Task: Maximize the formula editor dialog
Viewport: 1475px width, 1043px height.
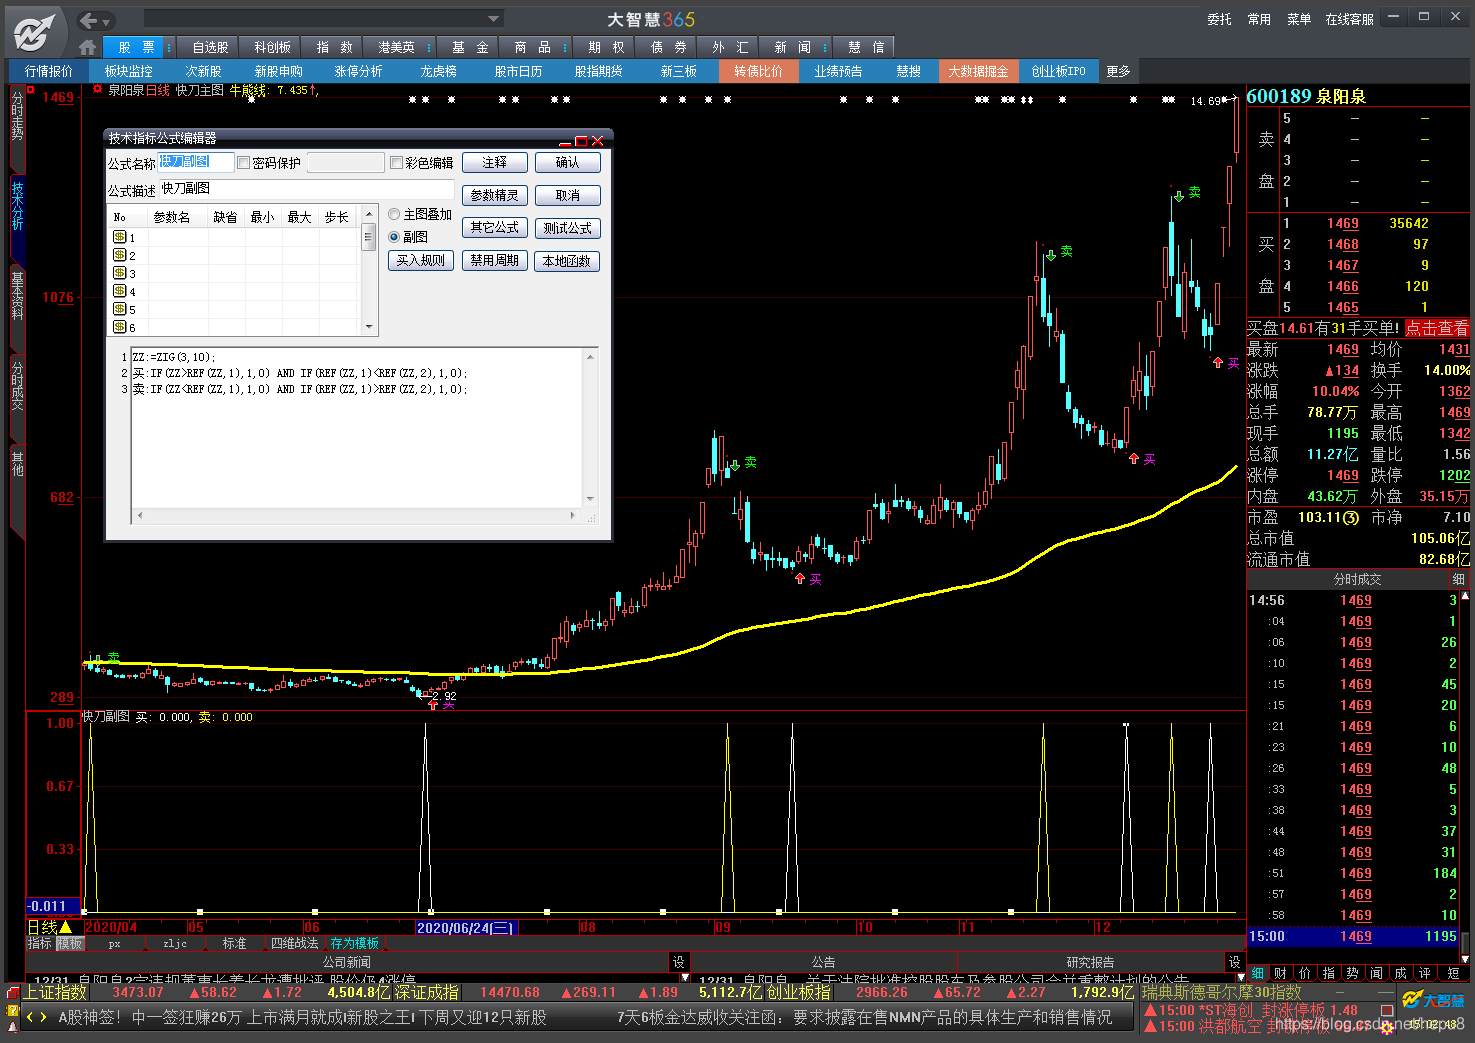Action: tap(581, 141)
